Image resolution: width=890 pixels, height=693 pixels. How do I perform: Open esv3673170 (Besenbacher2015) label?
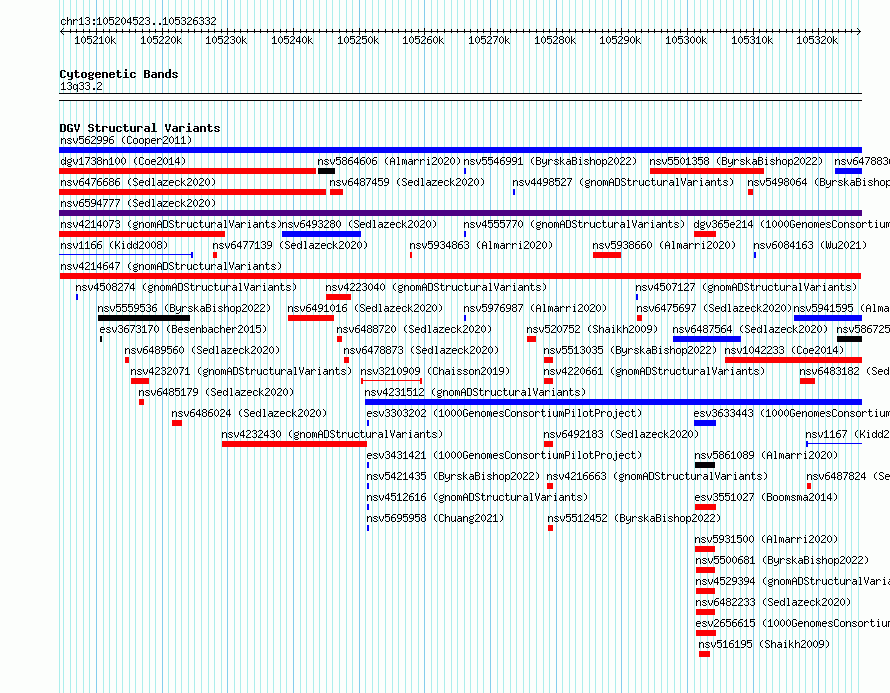coord(183,329)
